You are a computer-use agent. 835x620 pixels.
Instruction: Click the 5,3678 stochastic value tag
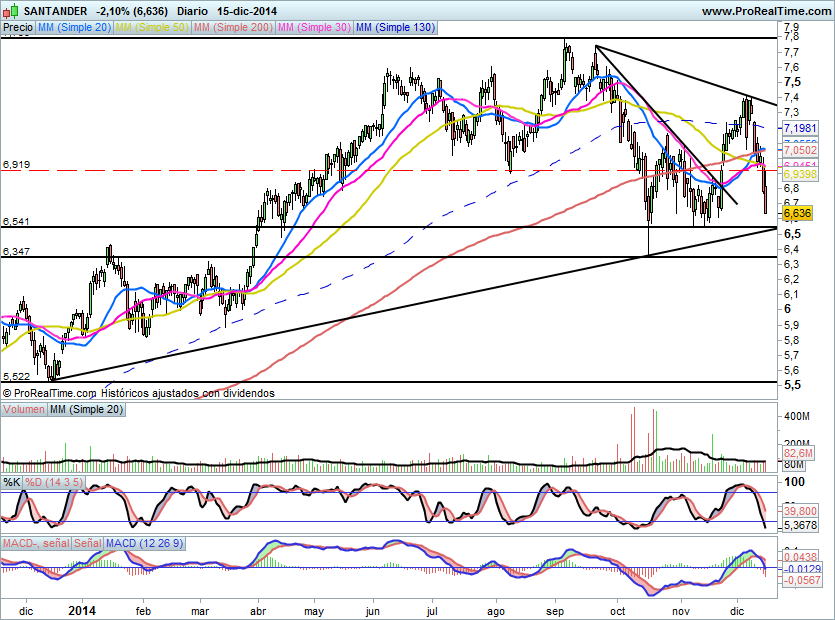[x=799, y=525]
